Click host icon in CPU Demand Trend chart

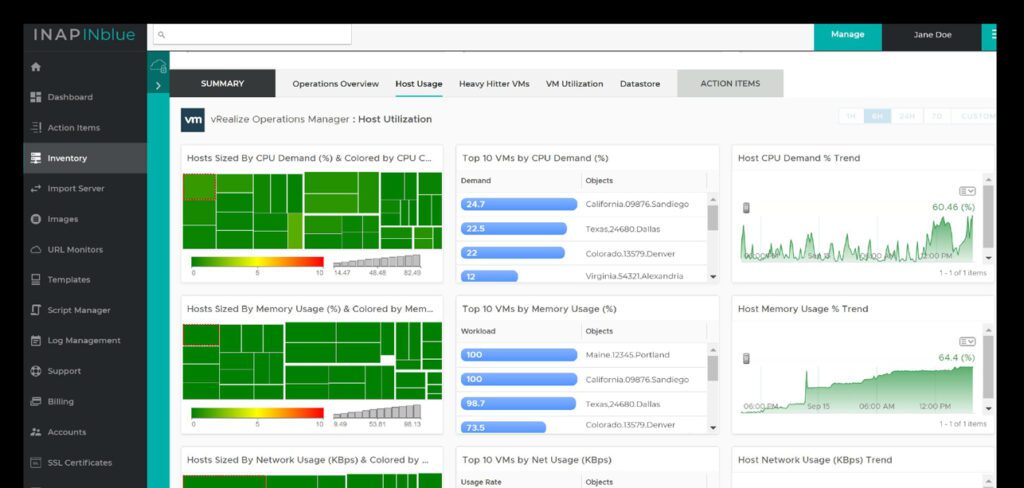(x=746, y=208)
